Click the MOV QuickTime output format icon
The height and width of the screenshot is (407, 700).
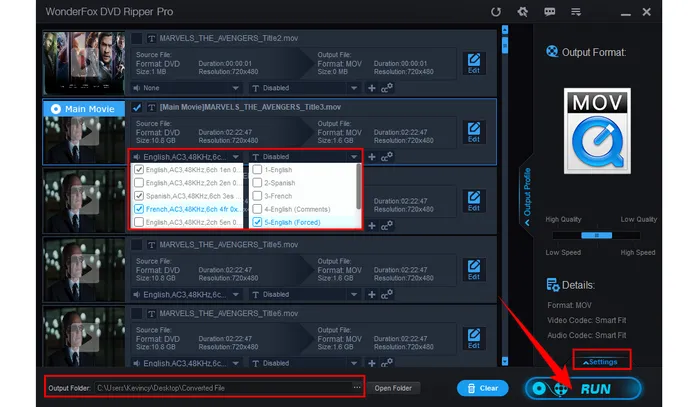[597, 131]
